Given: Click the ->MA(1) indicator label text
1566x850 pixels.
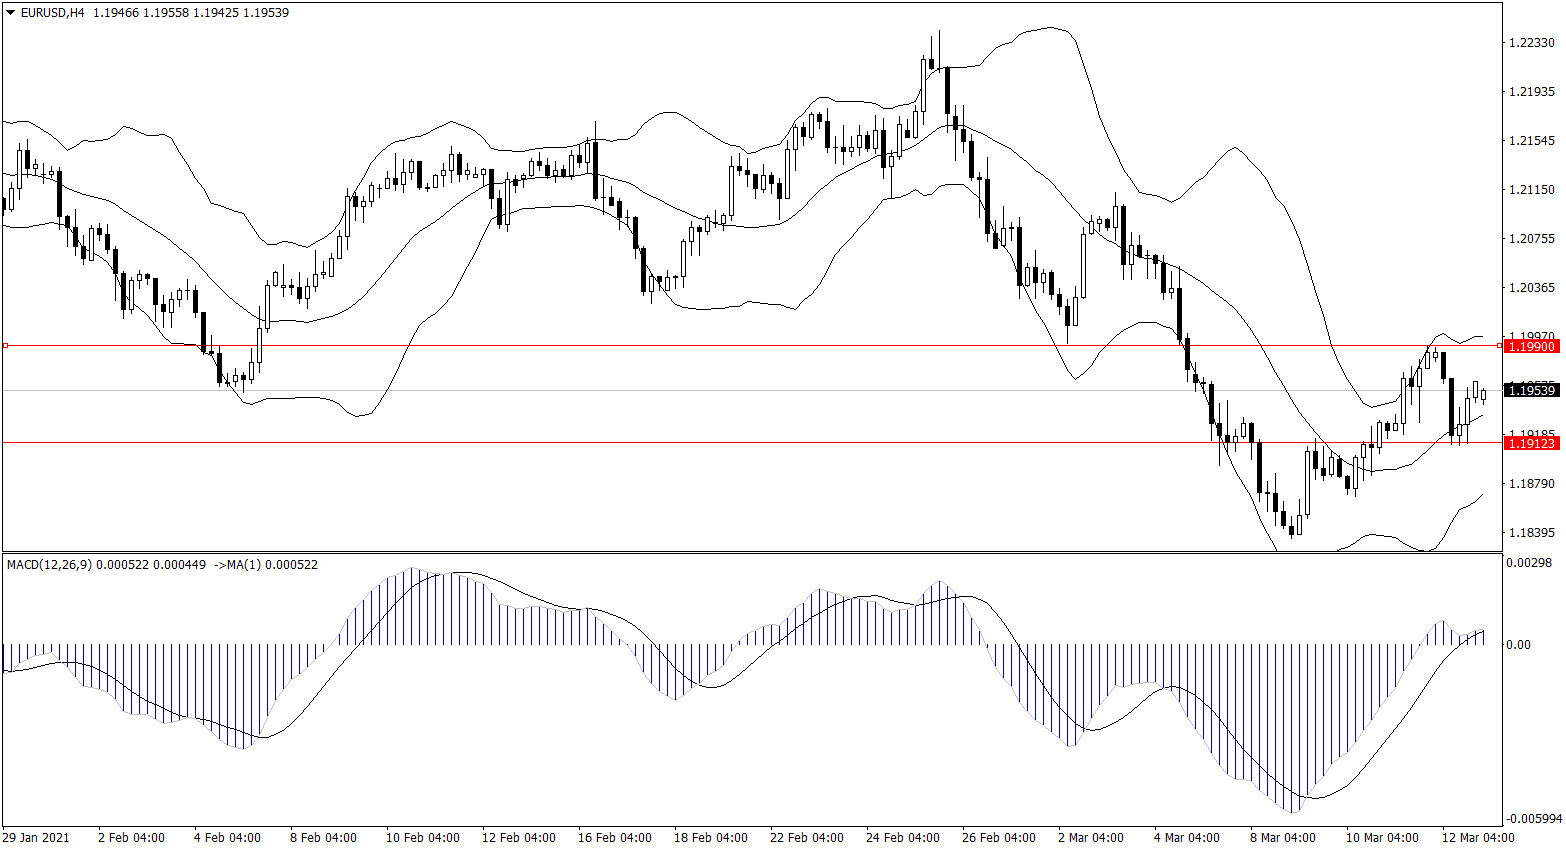Looking at the screenshot, I should (237, 565).
